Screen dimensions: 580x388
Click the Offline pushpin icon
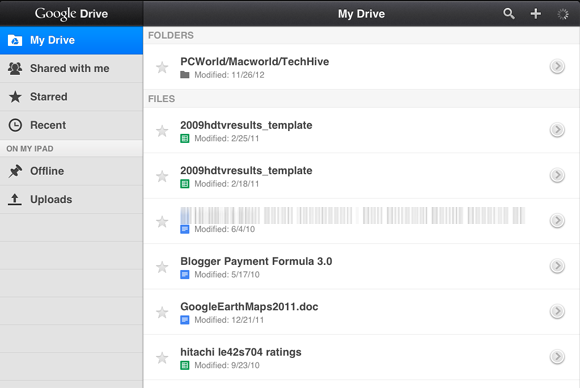[15, 171]
